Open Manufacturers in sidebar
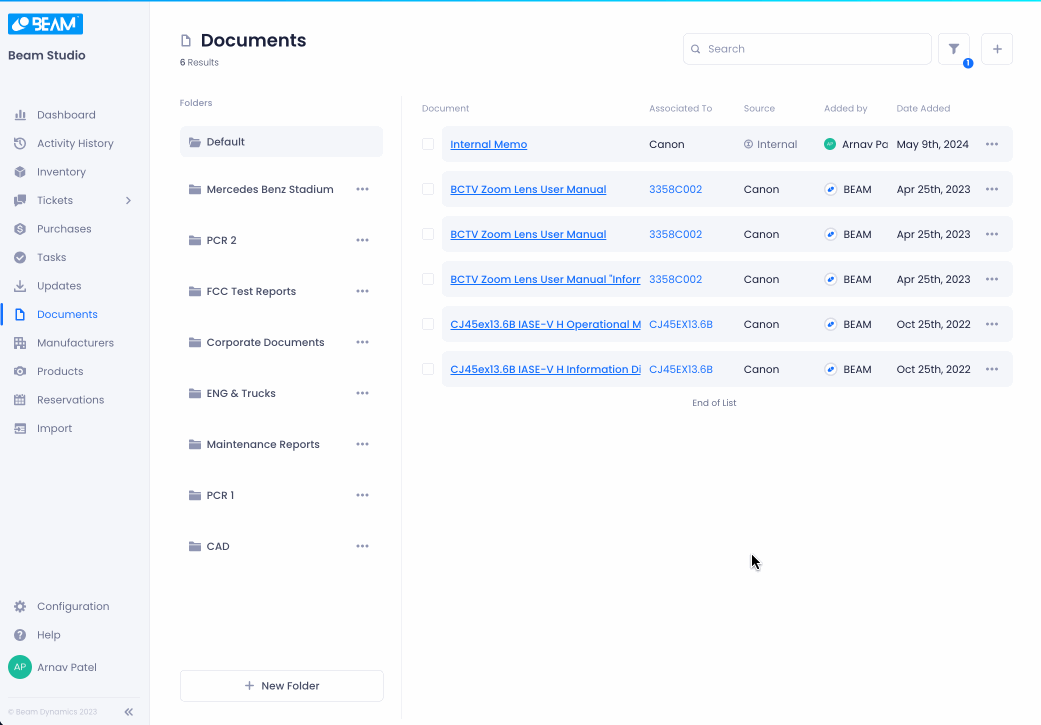The width and height of the screenshot is (1041, 725). point(75,343)
